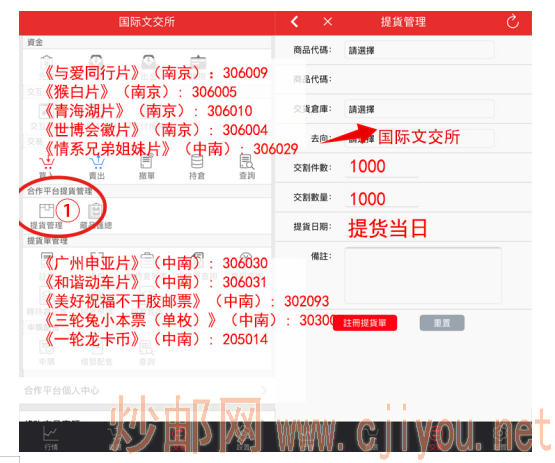Switch to the 行情 bottom tab
555x463 pixels.
[51, 438]
